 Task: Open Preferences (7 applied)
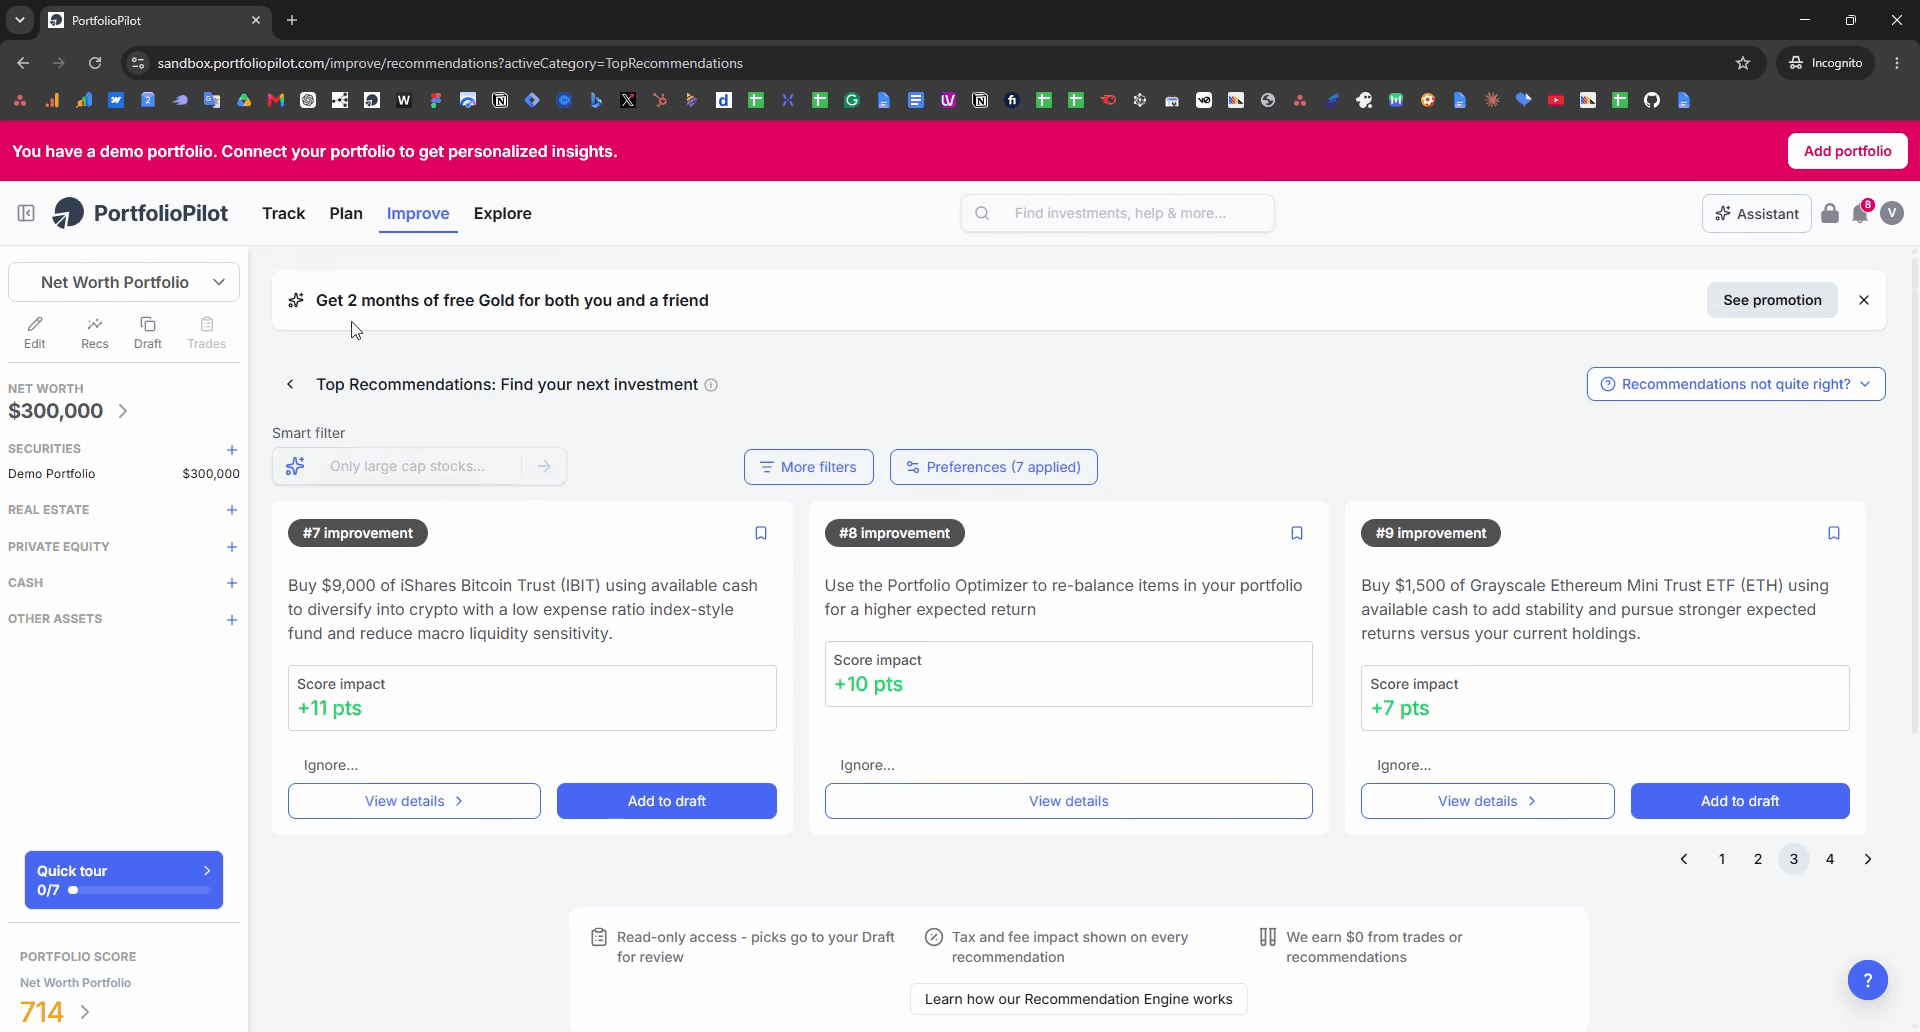click(x=993, y=467)
